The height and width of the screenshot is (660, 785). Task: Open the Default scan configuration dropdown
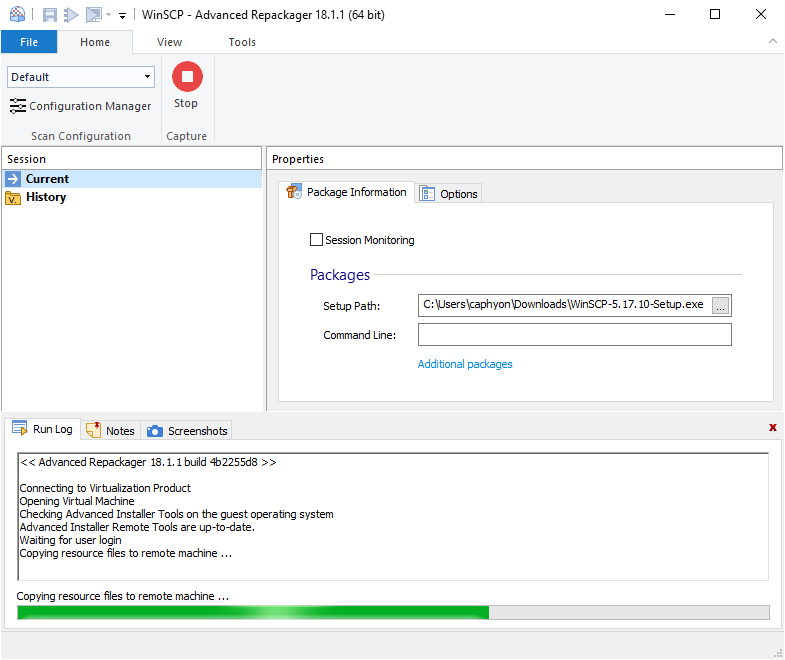[81, 77]
